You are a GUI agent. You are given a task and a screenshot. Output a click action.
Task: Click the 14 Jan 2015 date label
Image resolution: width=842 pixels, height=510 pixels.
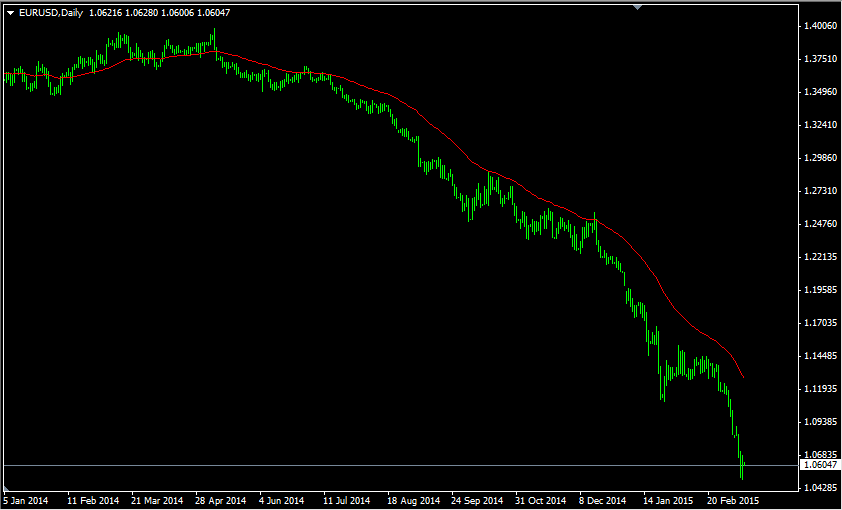[667, 501]
